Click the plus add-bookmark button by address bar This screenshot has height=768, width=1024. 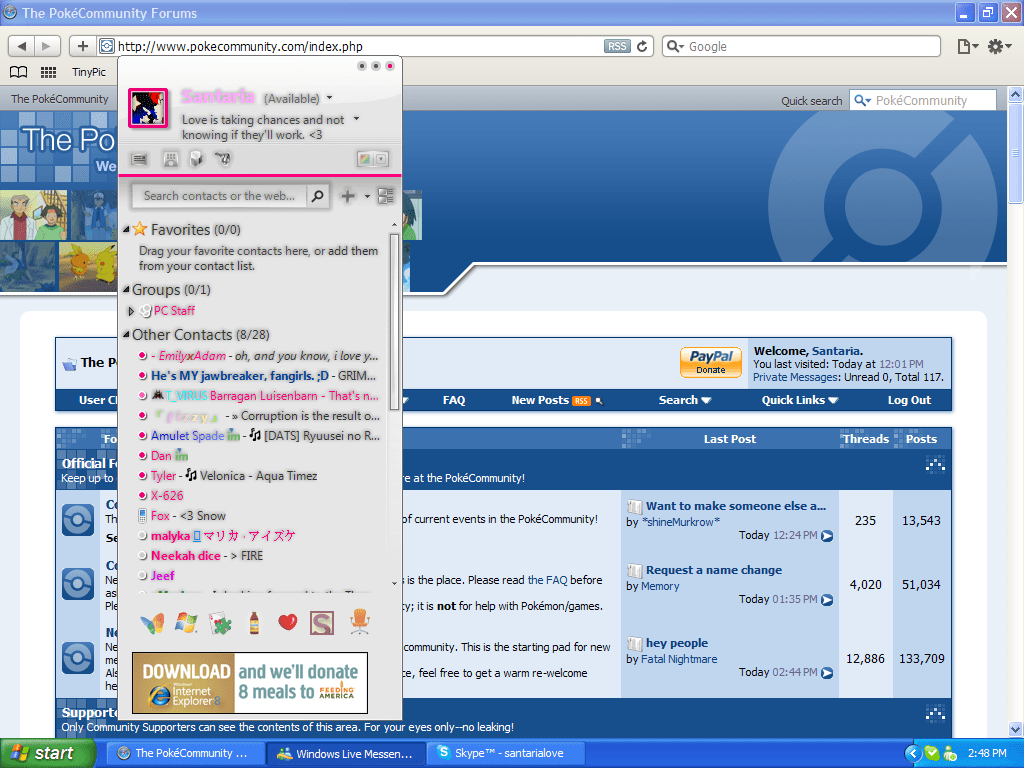(82, 46)
